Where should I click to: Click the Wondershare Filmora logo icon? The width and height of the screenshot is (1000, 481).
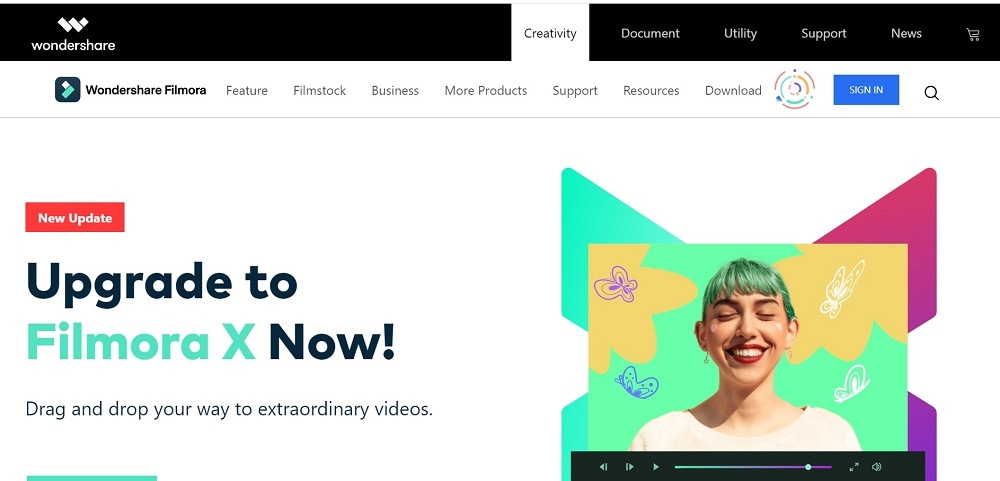(x=68, y=90)
